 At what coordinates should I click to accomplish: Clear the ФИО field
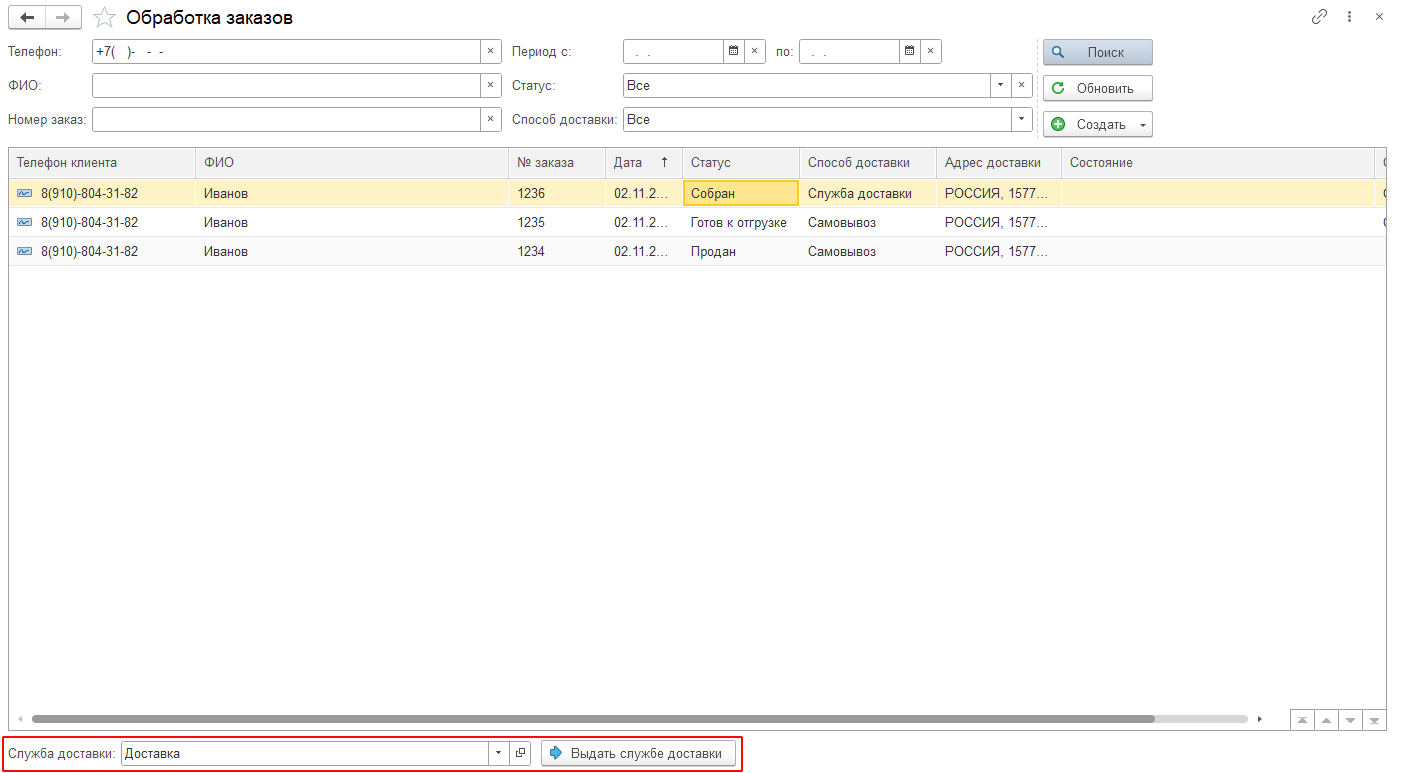pyautogui.click(x=491, y=85)
